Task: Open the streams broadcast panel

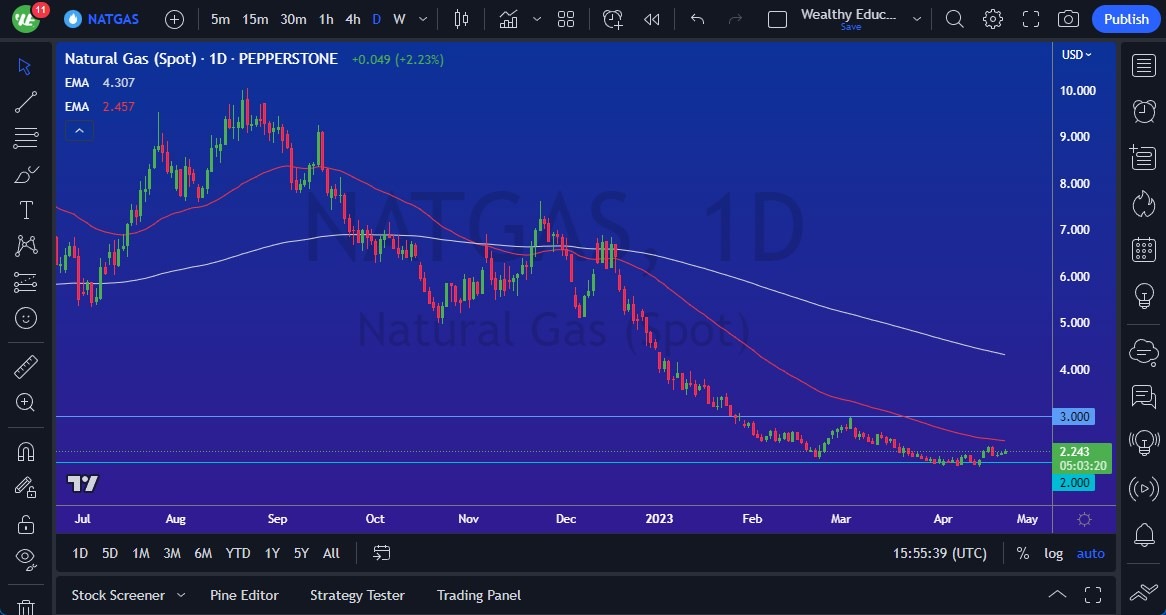Action: 1144,488
